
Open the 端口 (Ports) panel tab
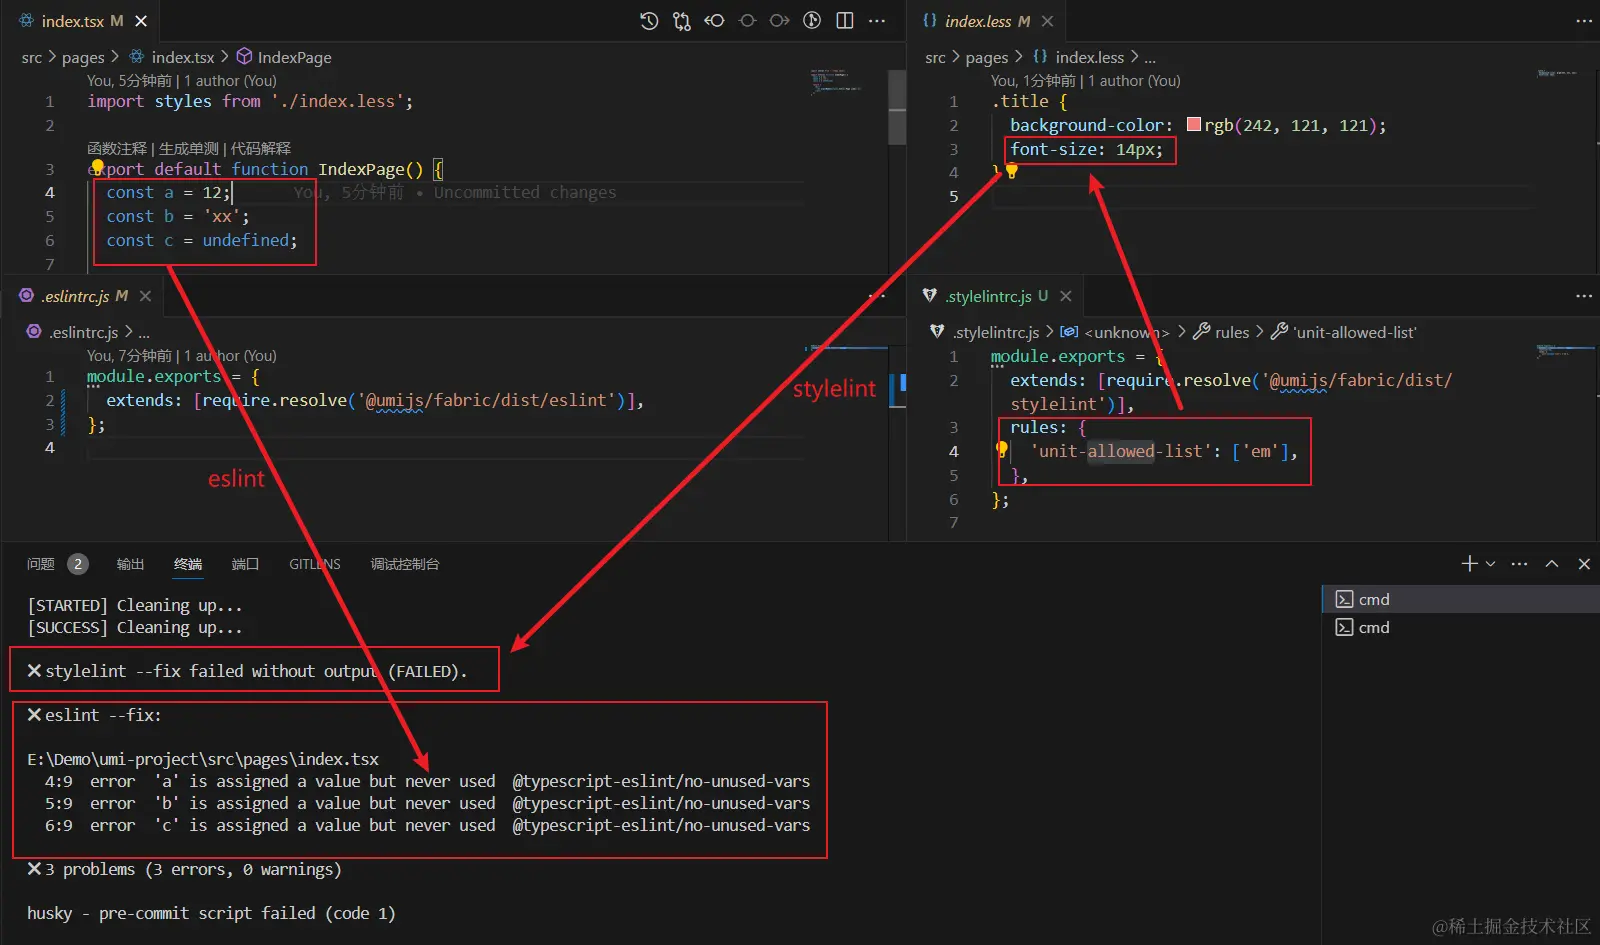pos(245,564)
